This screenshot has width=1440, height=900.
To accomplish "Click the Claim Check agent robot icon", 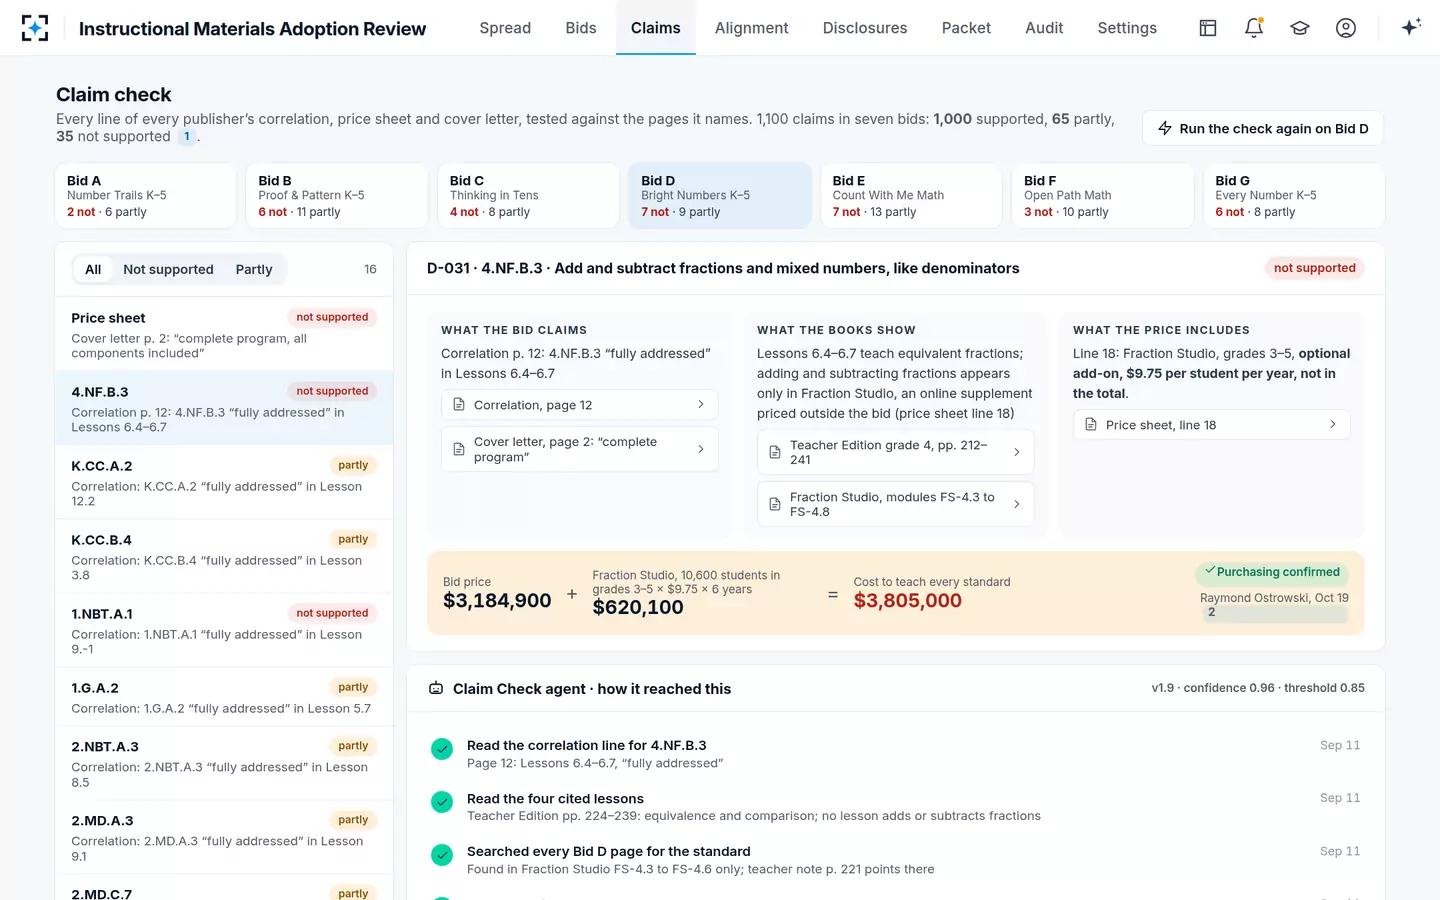I will click(436, 689).
